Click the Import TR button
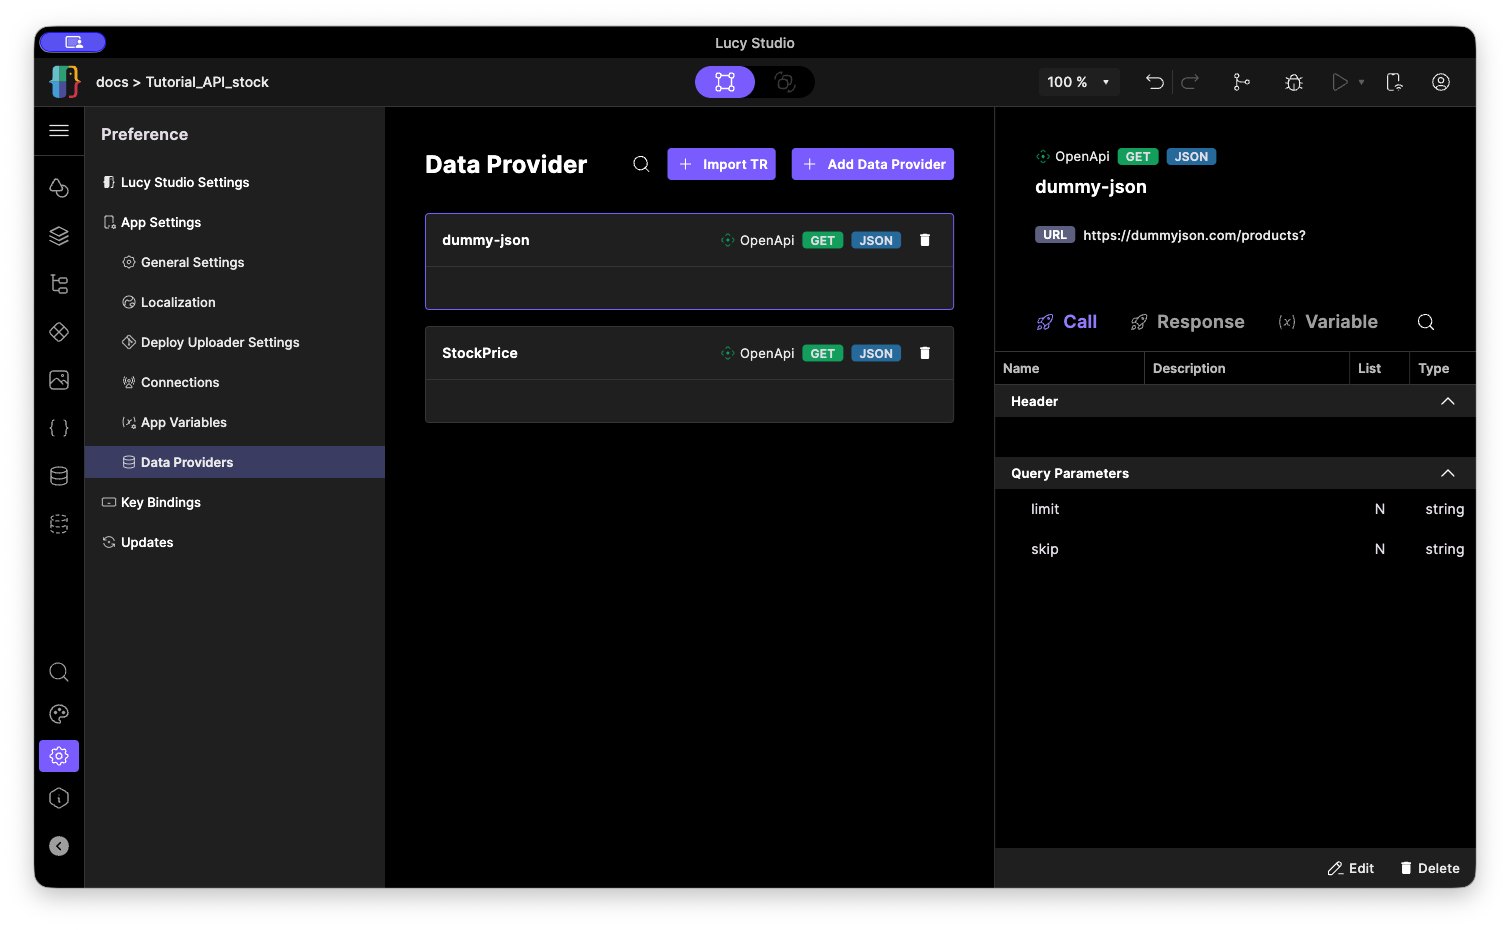Viewport: 1510px width, 930px height. [x=721, y=164]
